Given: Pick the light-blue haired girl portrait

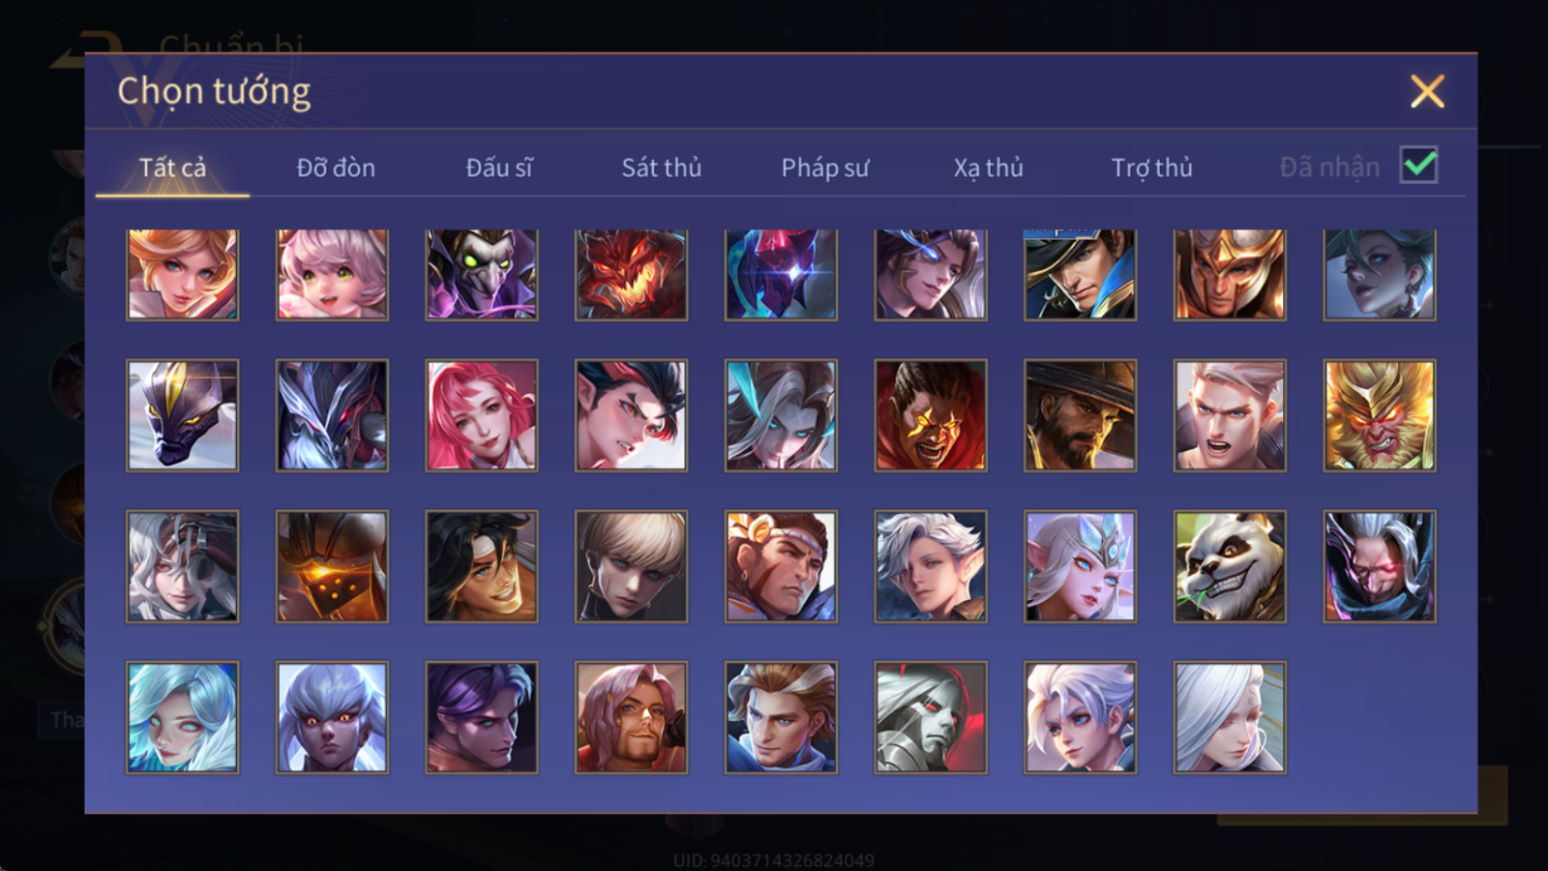Looking at the screenshot, I should pyautogui.click(x=182, y=718).
